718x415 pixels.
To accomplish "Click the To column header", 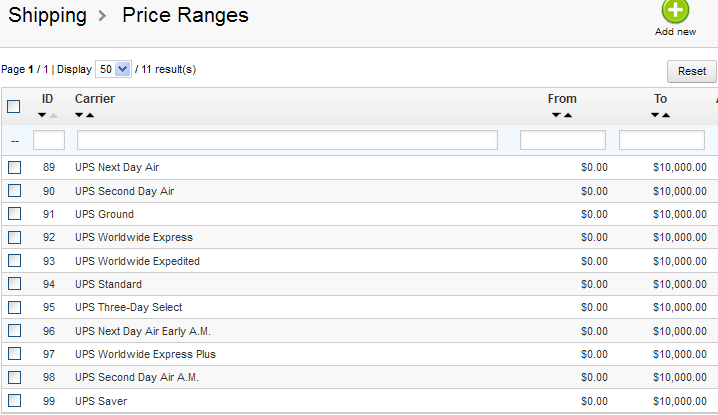I will click(660, 99).
